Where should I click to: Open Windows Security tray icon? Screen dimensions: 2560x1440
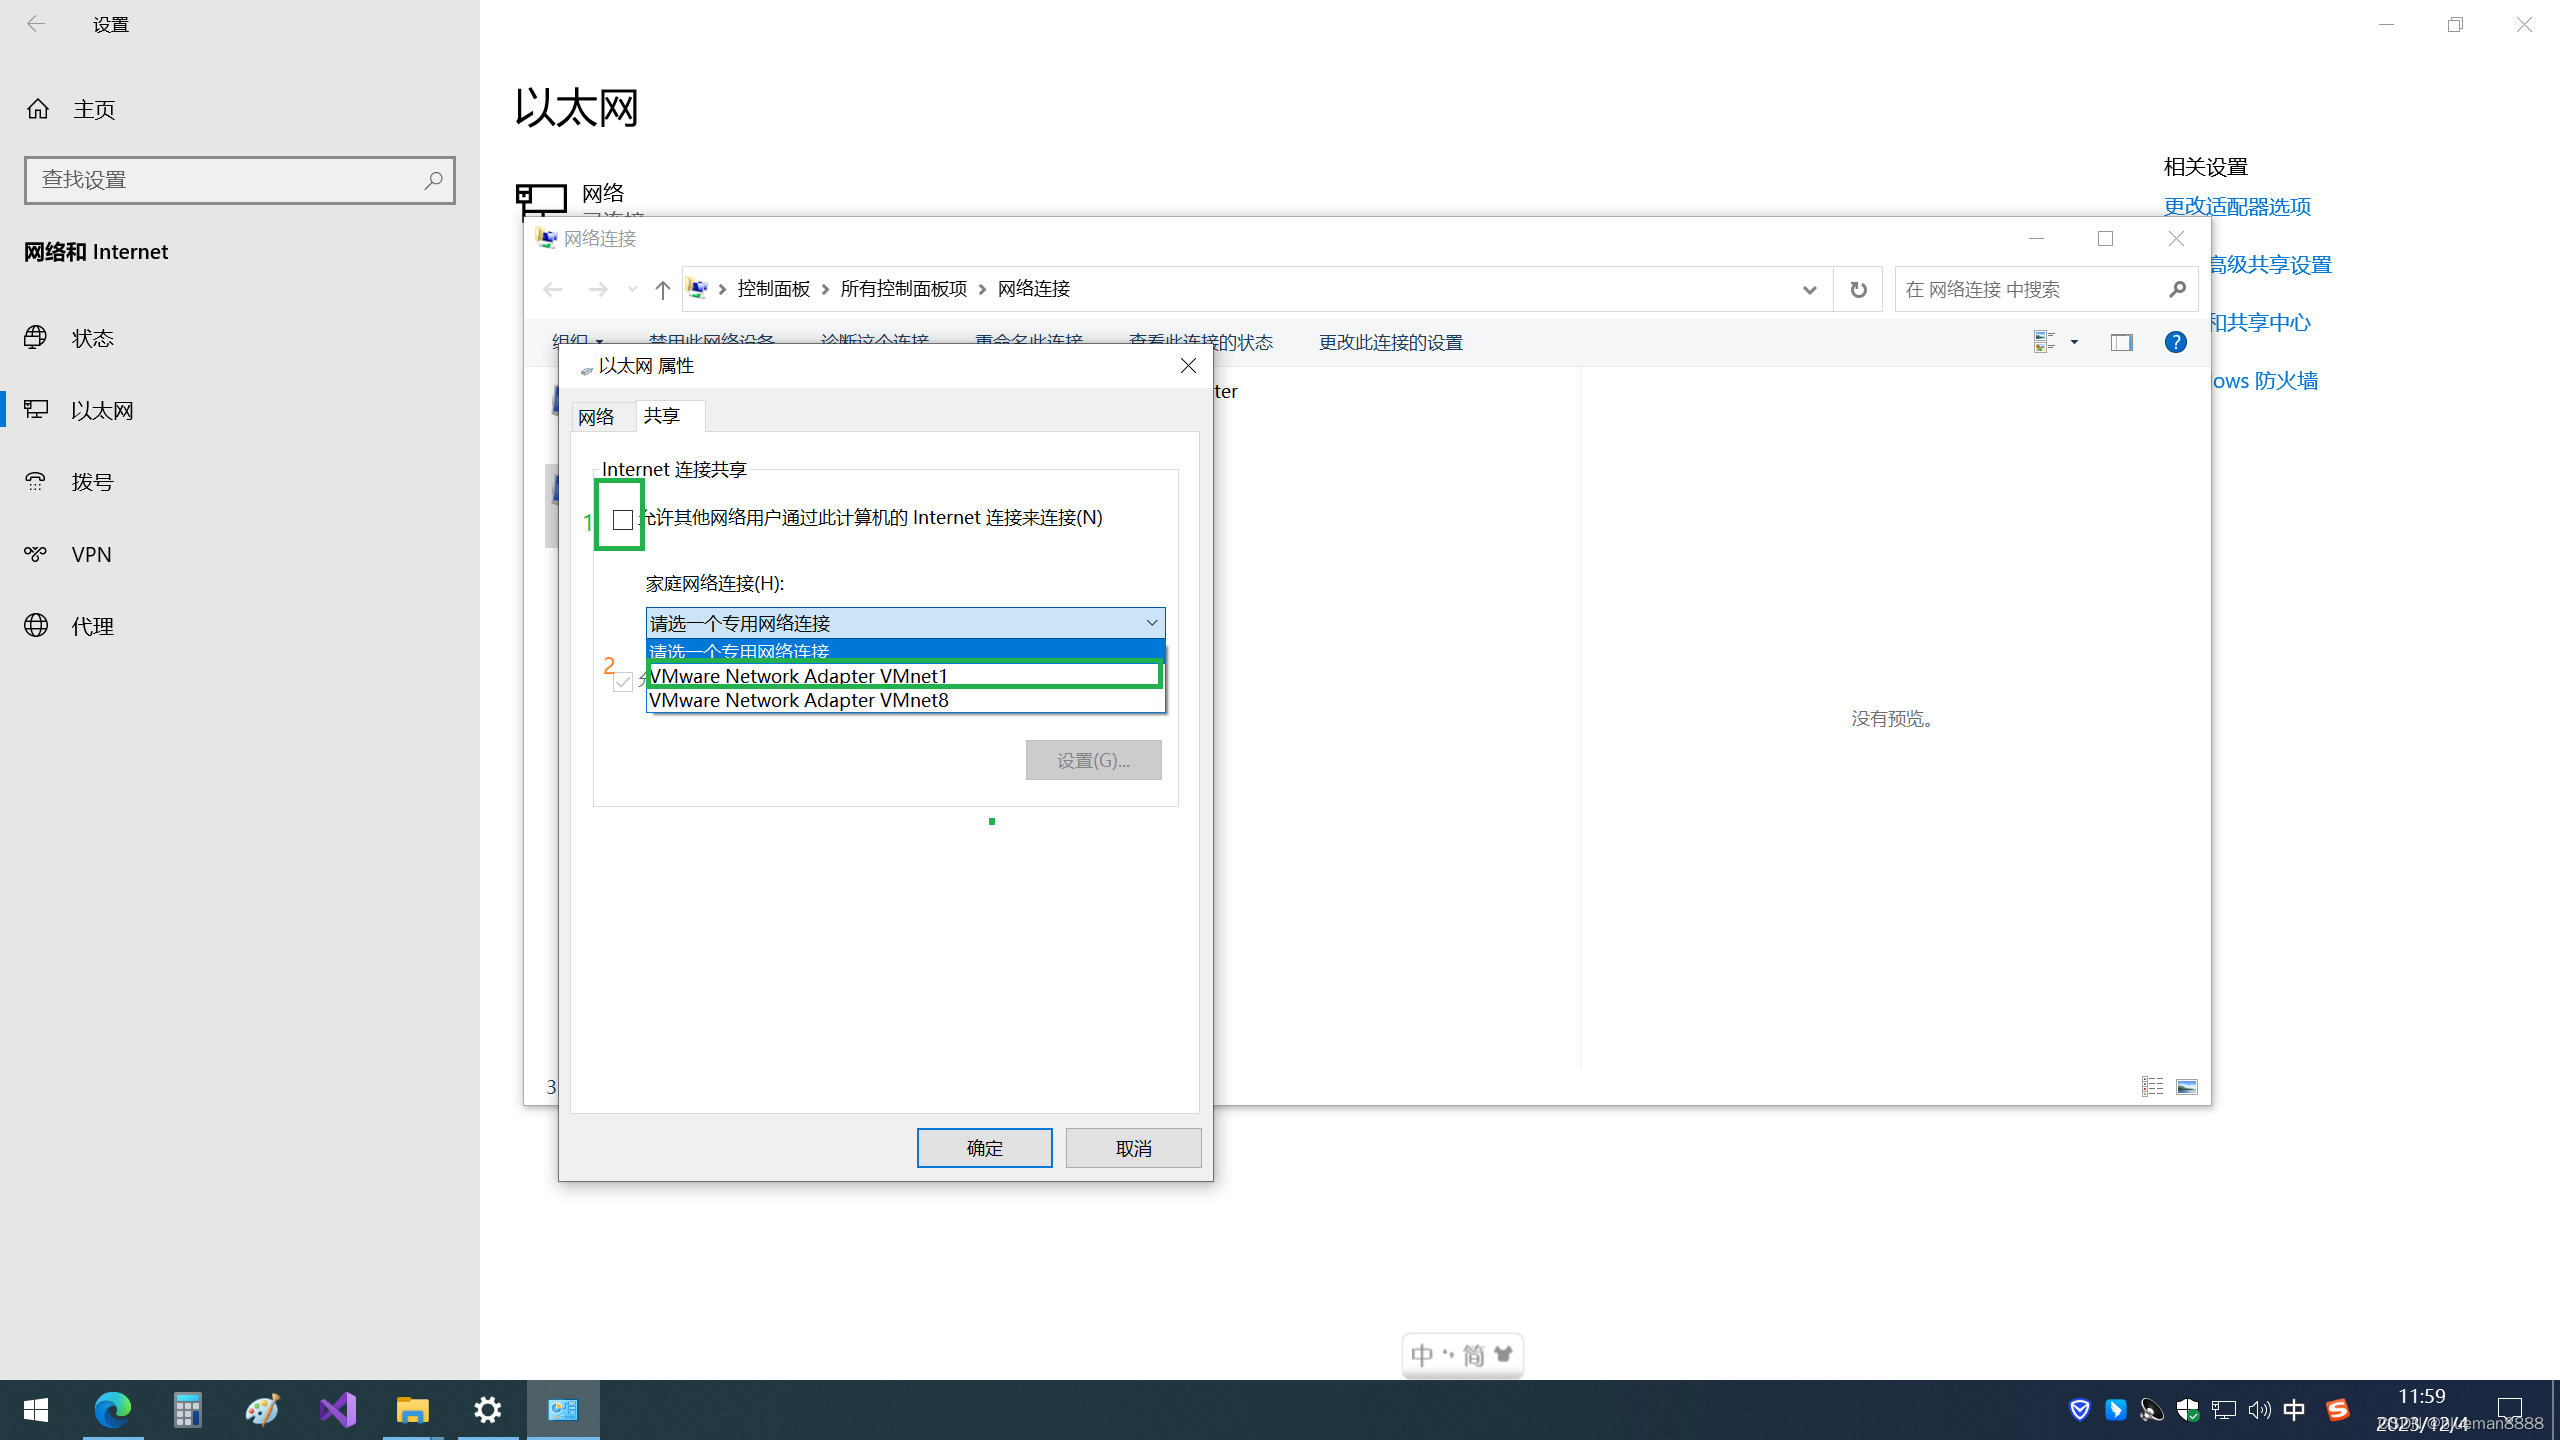(x=2187, y=1410)
